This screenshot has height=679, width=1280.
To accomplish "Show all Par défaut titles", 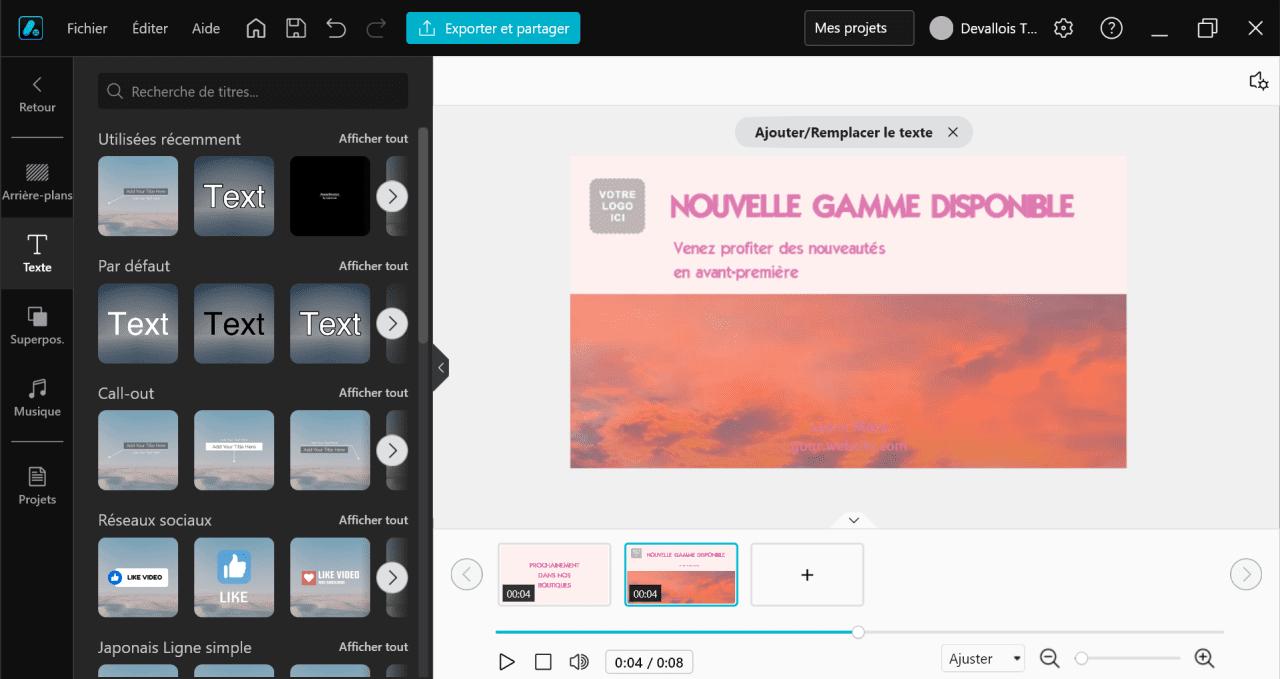I will pyautogui.click(x=373, y=265).
